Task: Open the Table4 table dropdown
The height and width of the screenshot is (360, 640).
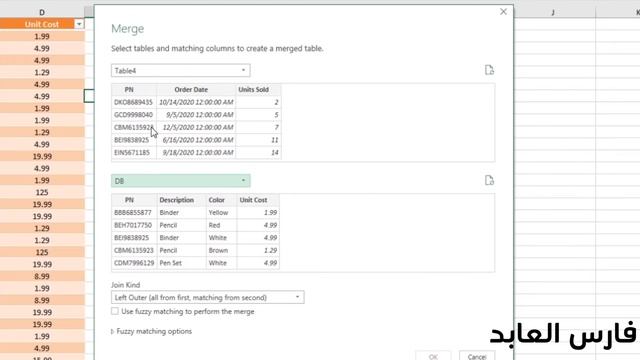Action: (x=180, y=70)
